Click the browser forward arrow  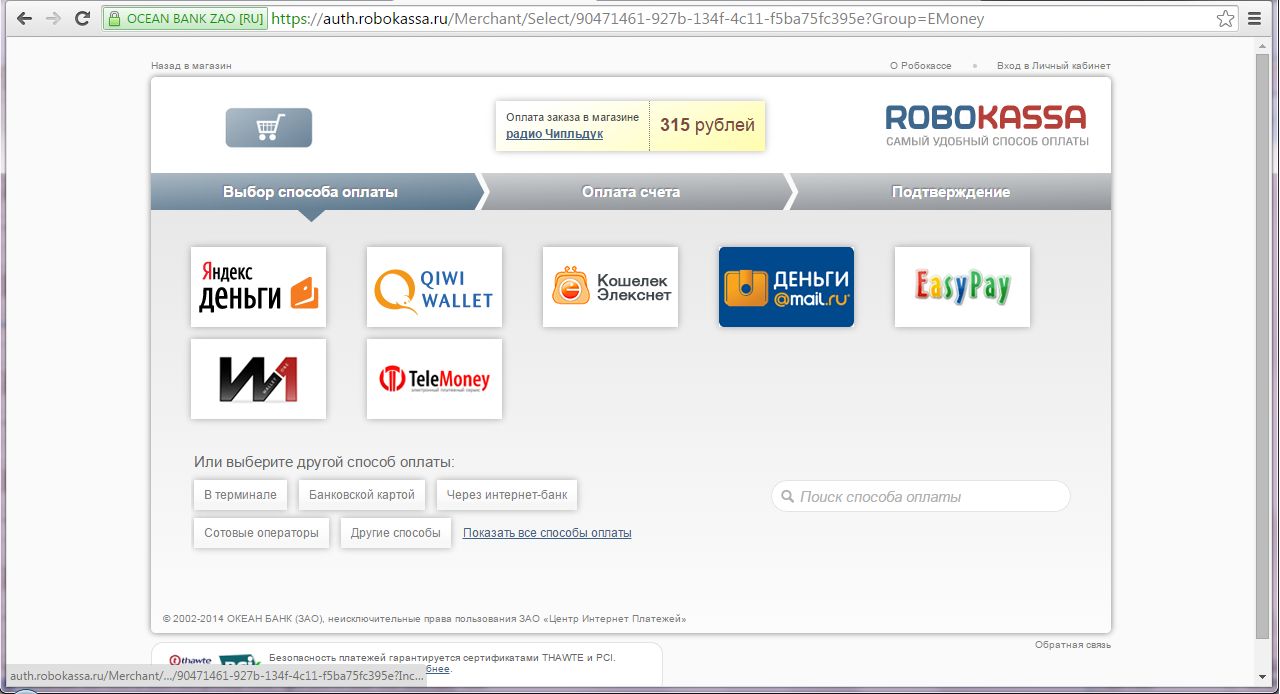[x=53, y=18]
